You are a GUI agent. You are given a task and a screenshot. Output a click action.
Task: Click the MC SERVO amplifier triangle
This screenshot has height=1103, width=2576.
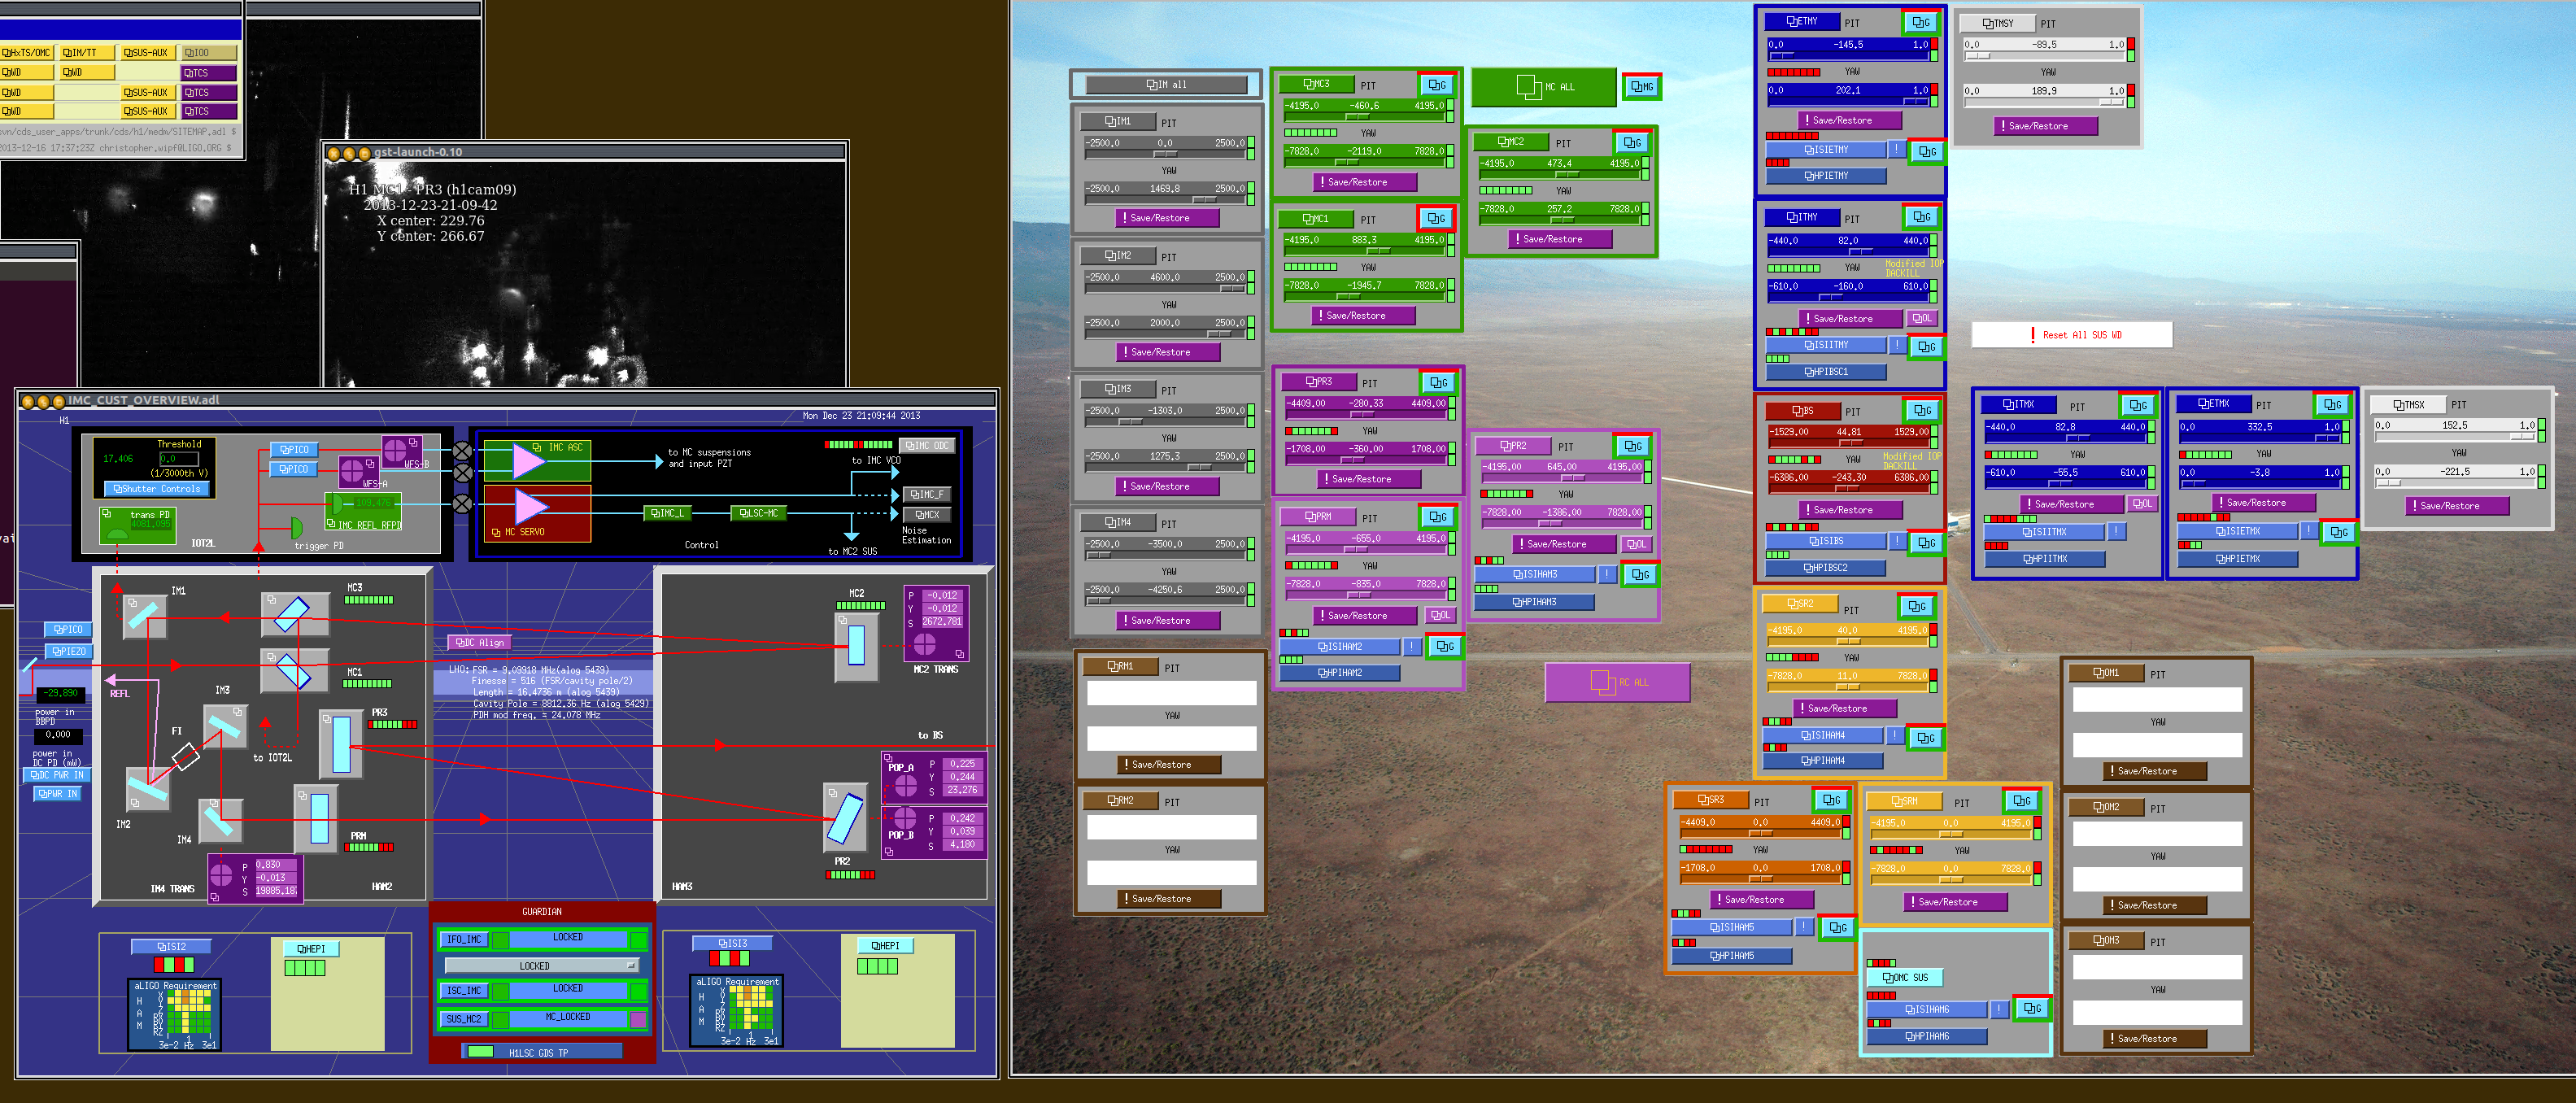tap(530, 507)
